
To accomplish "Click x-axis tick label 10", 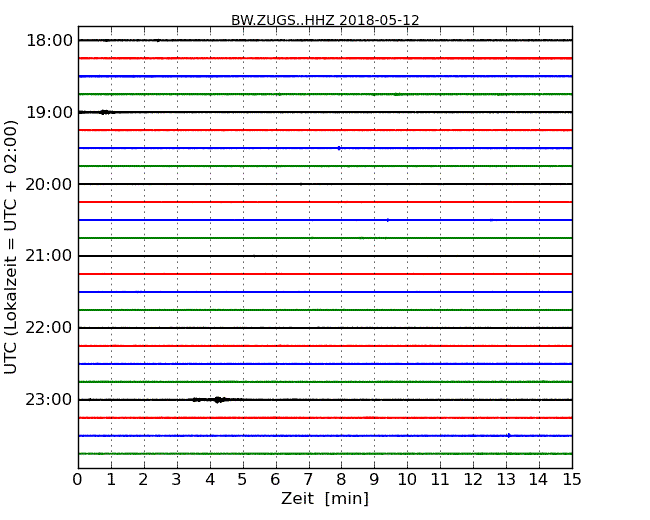I will coord(407,480).
